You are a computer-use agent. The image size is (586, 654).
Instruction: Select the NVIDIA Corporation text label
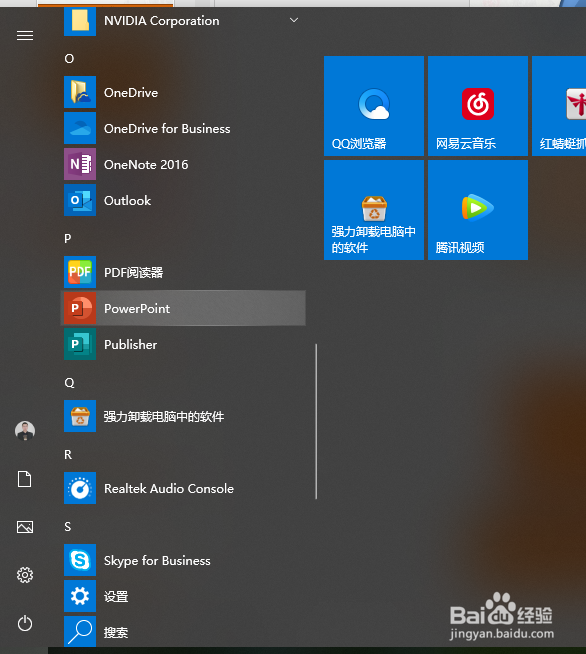point(161,21)
